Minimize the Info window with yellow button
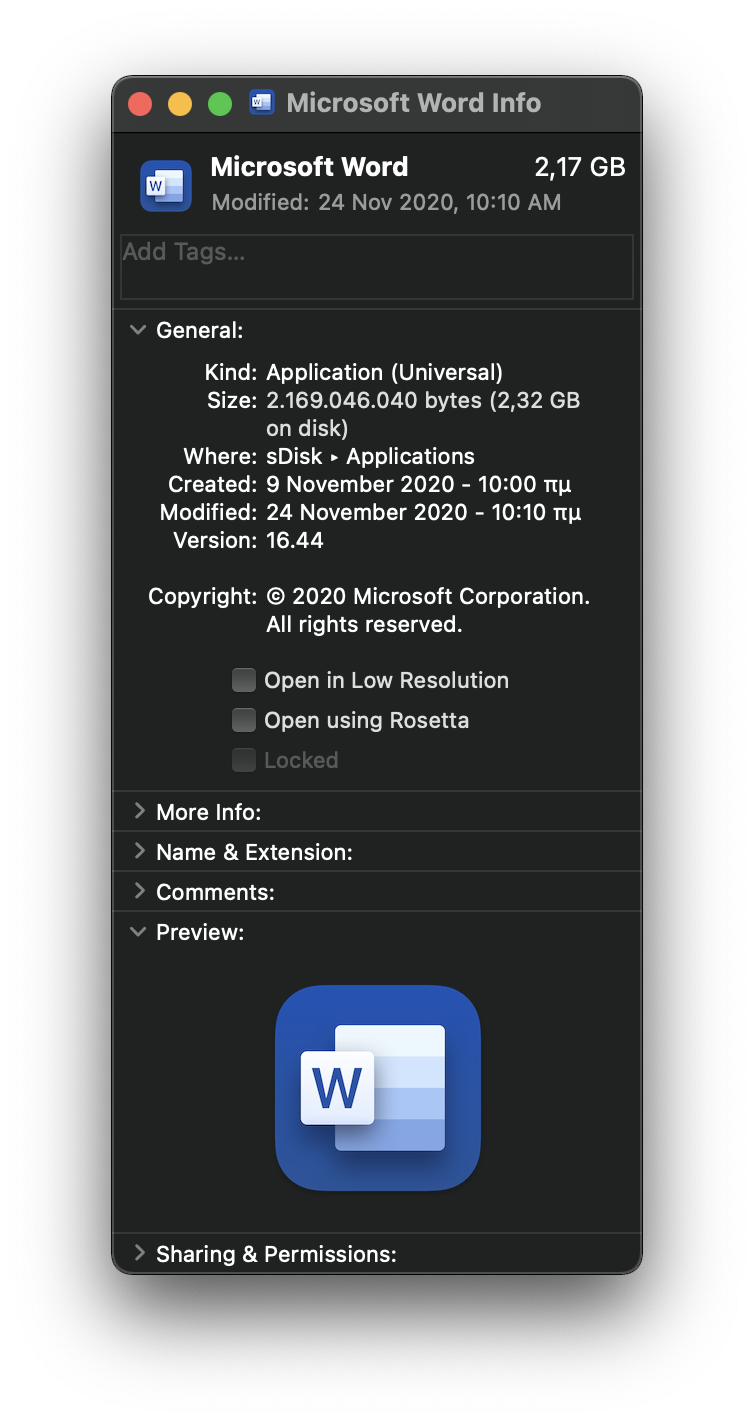The height and width of the screenshot is (1422, 754). (x=180, y=103)
